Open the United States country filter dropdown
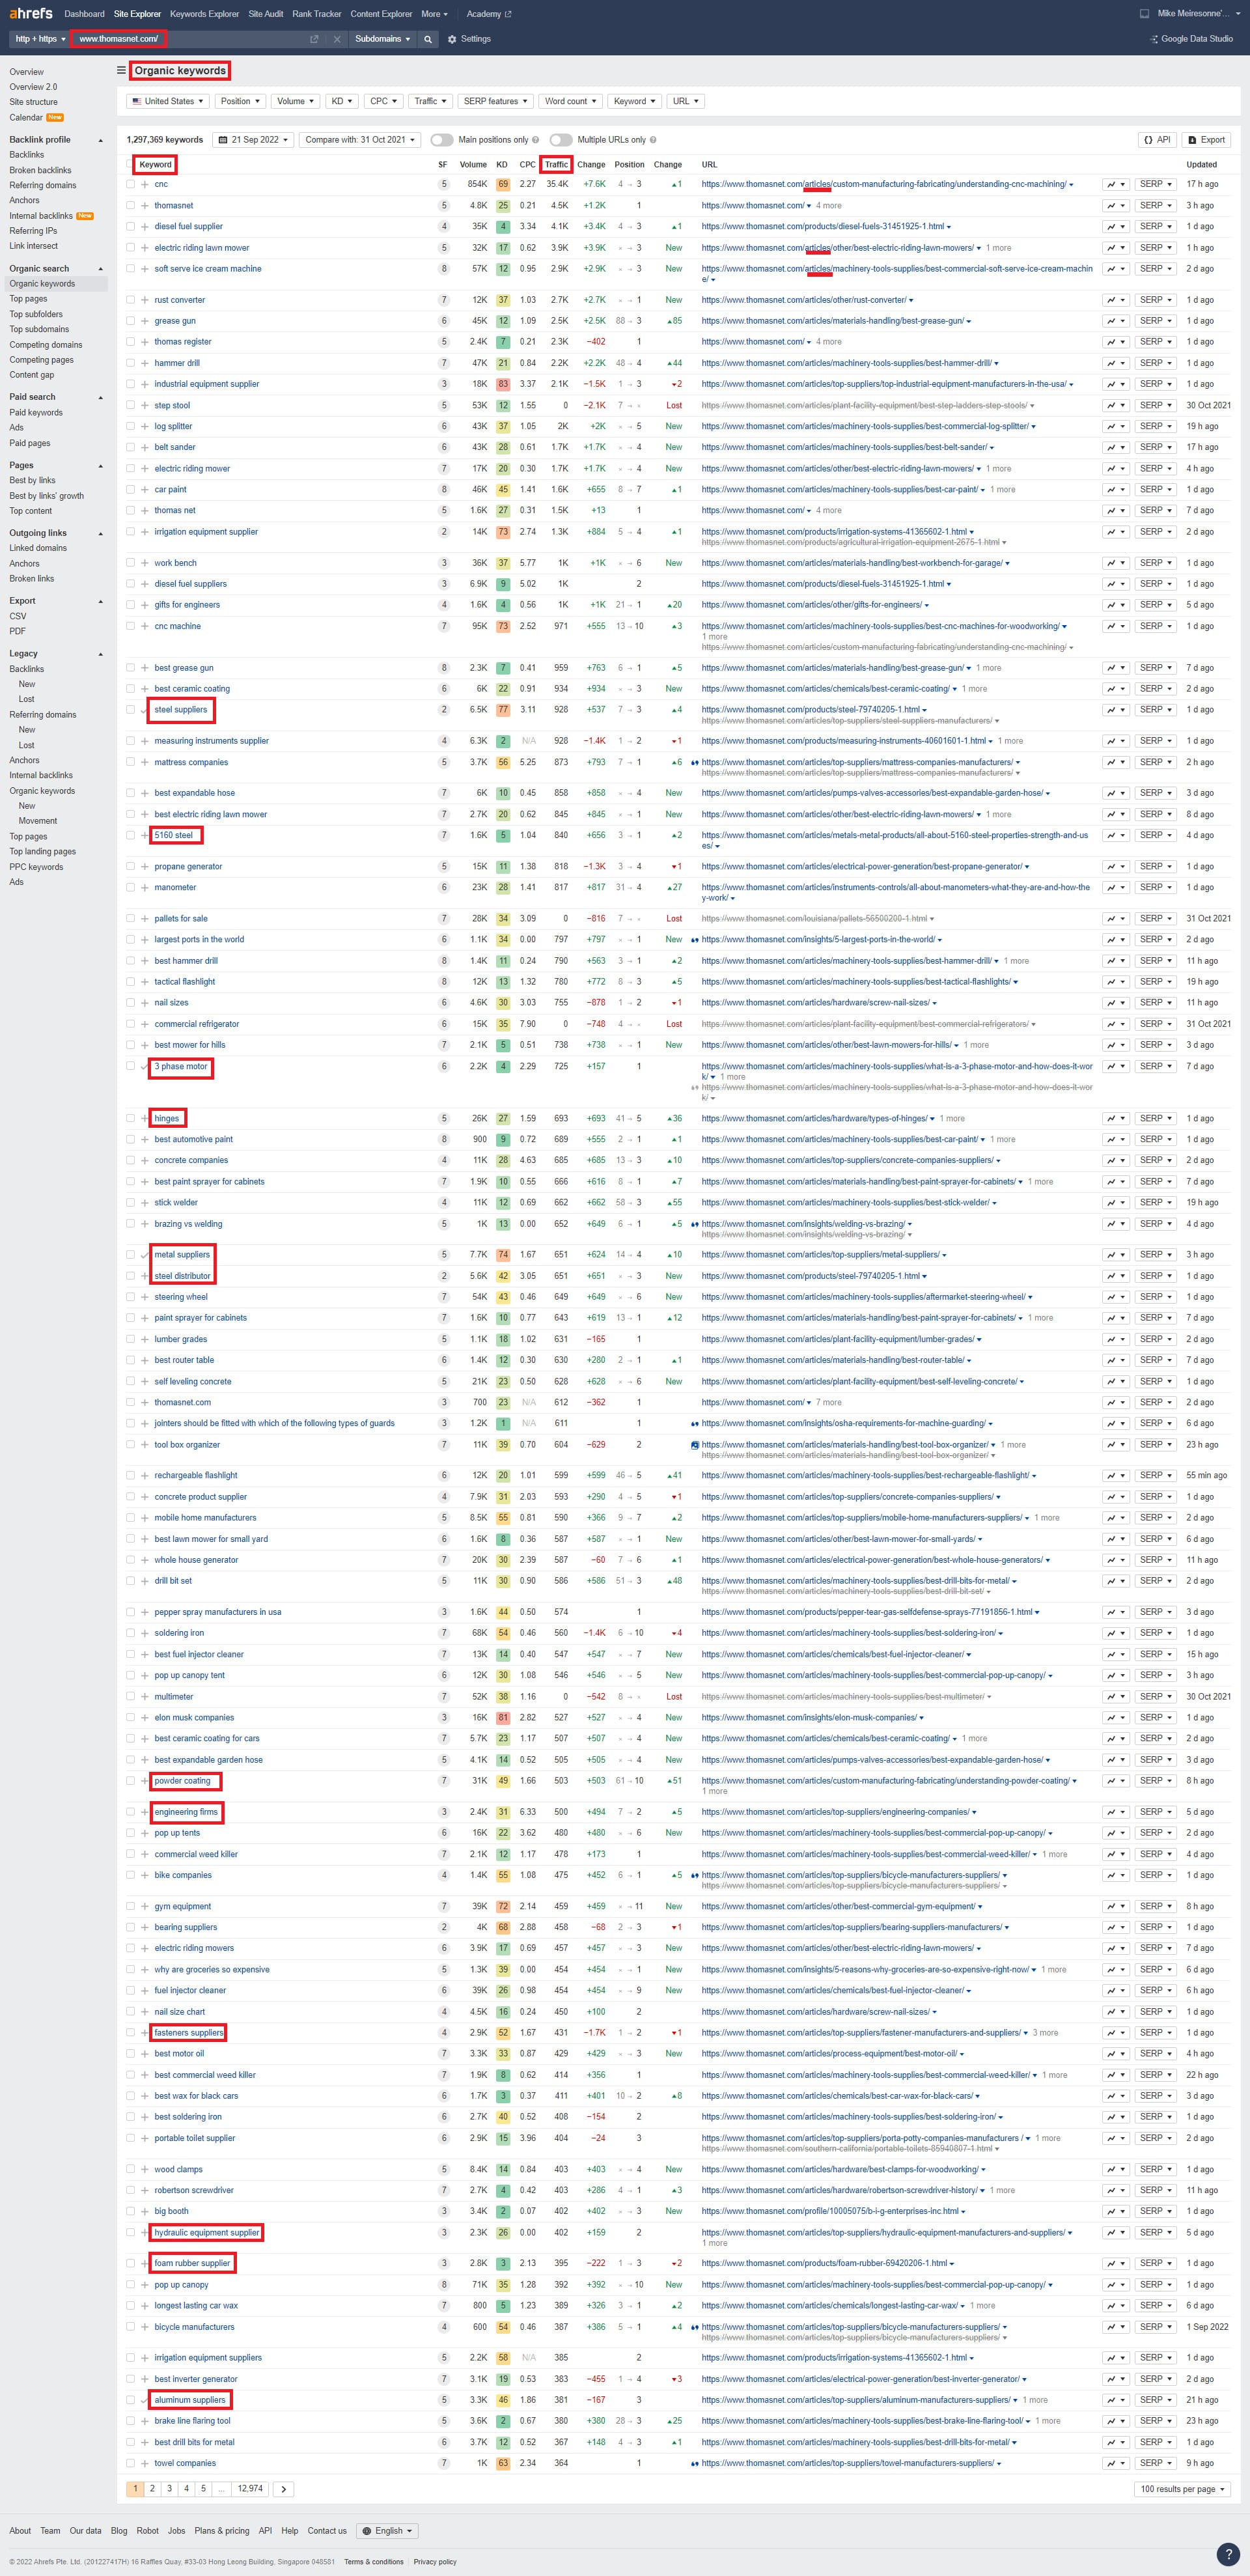Screen dimensions: 1250x2576 166,101
